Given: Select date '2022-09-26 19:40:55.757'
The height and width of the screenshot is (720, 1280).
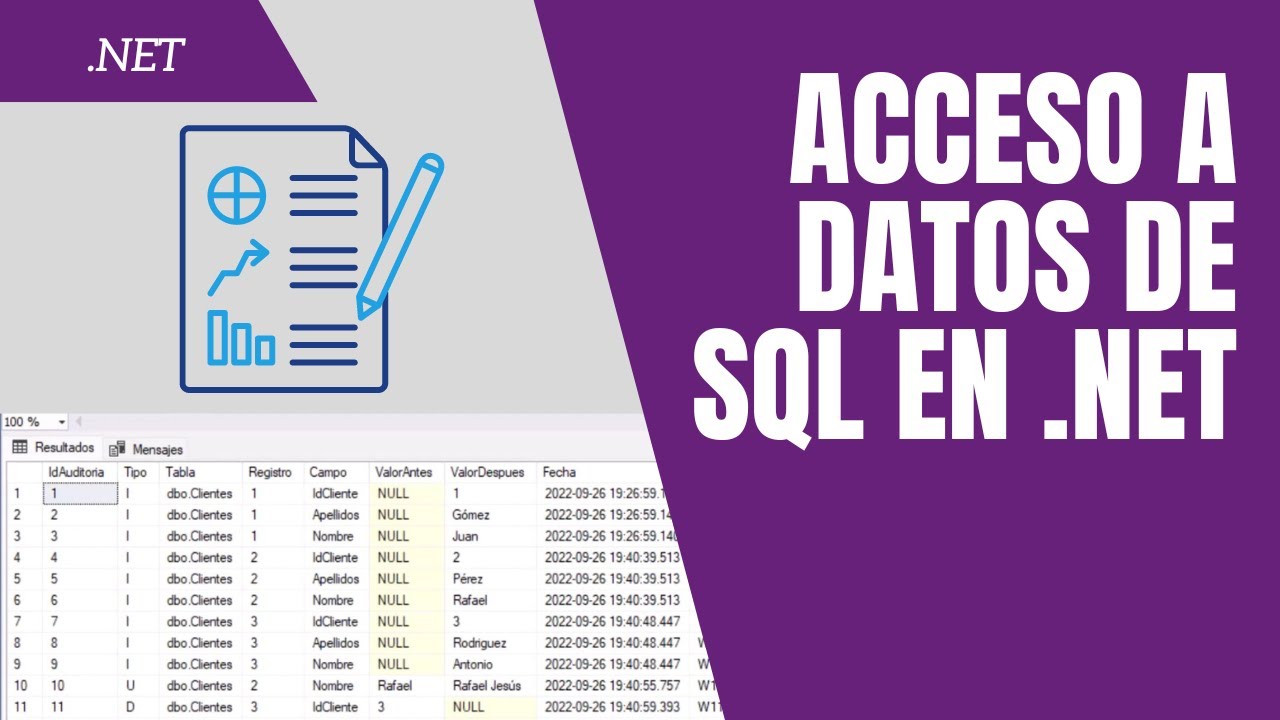Looking at the screenshot, I should 612,686.
